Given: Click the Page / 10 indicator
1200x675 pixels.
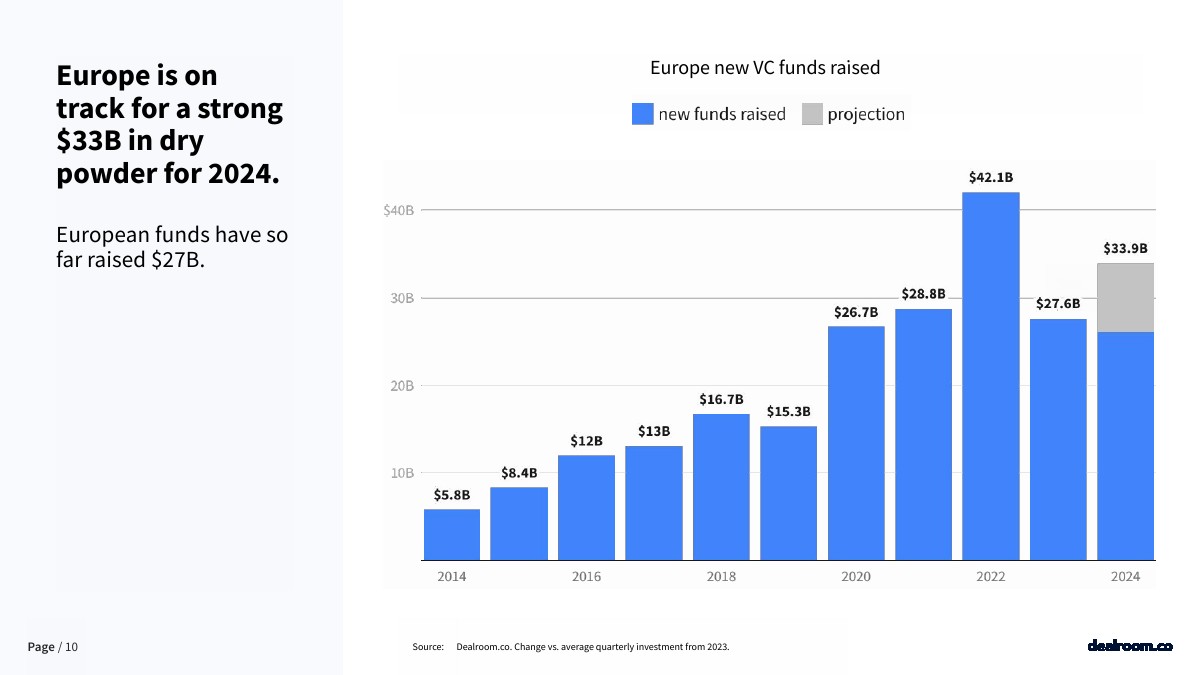Looking at the screenshot, I should pos(53,647).
